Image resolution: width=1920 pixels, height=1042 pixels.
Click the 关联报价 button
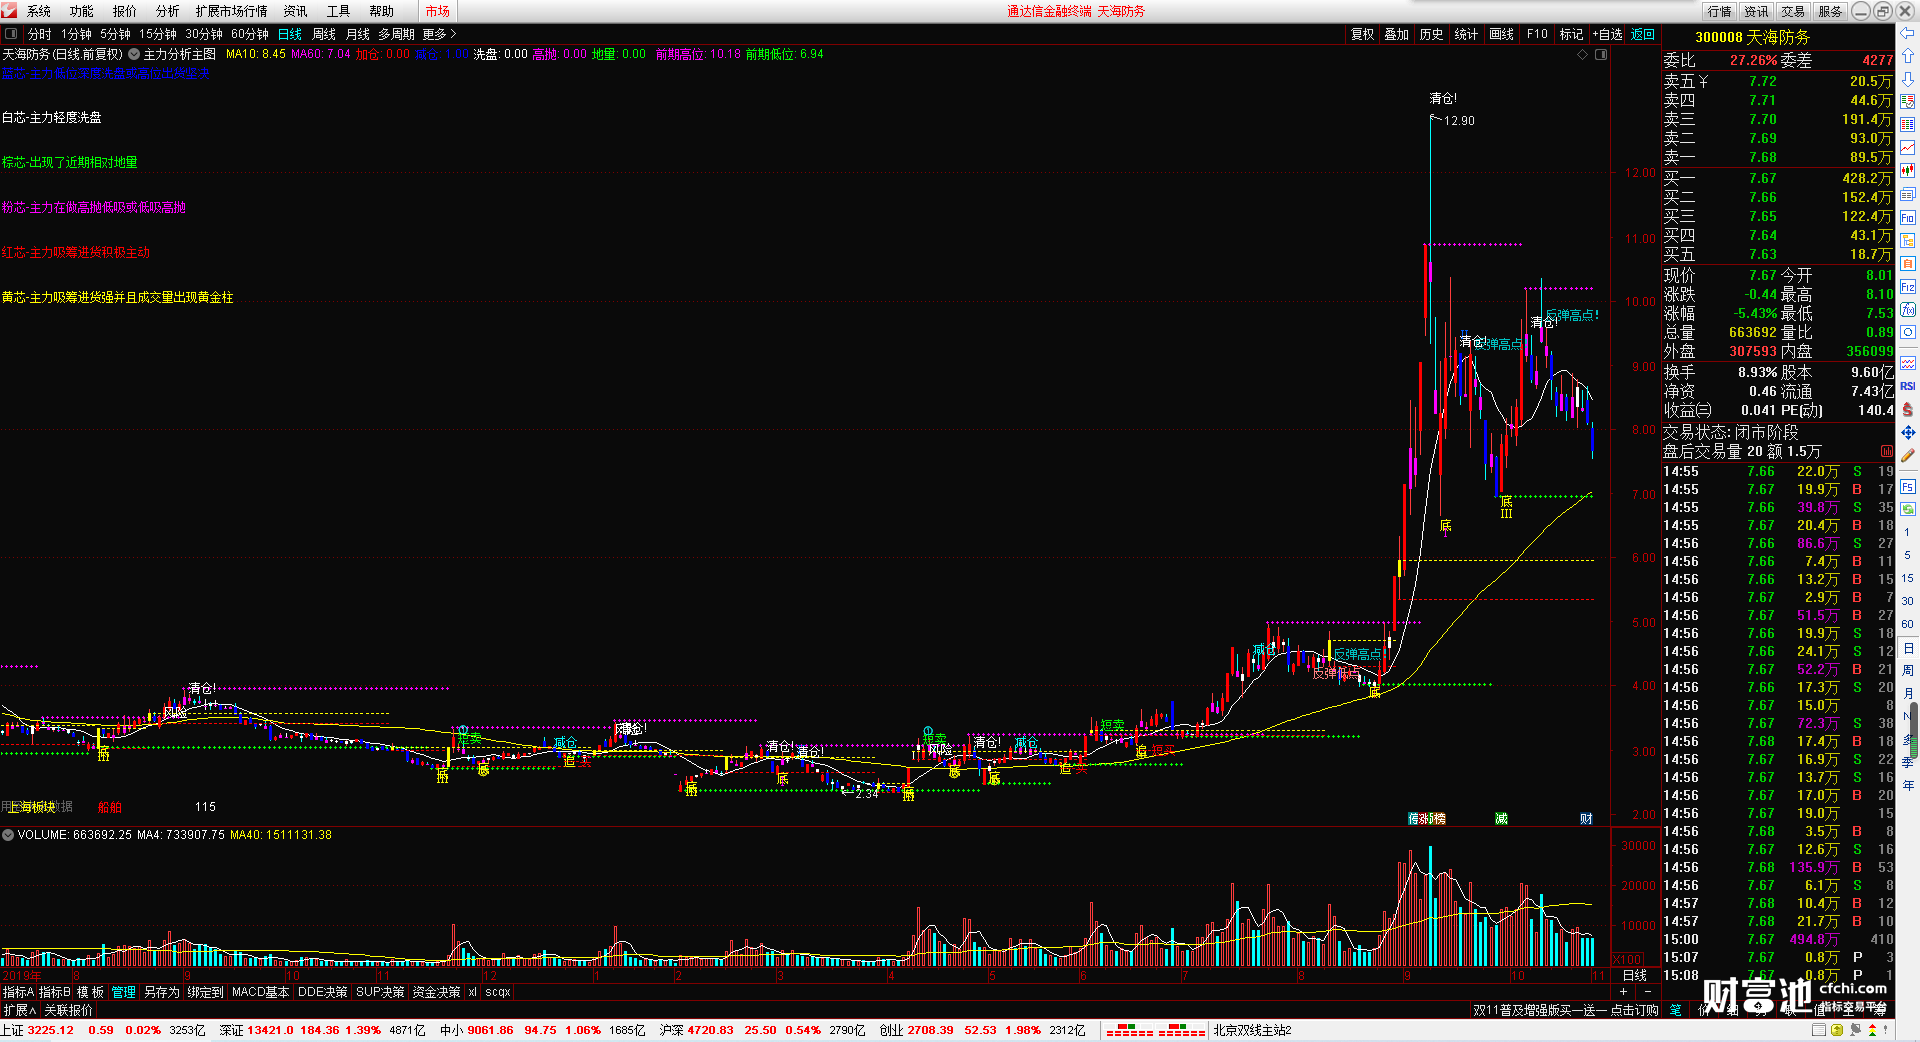click(68, 1010)
